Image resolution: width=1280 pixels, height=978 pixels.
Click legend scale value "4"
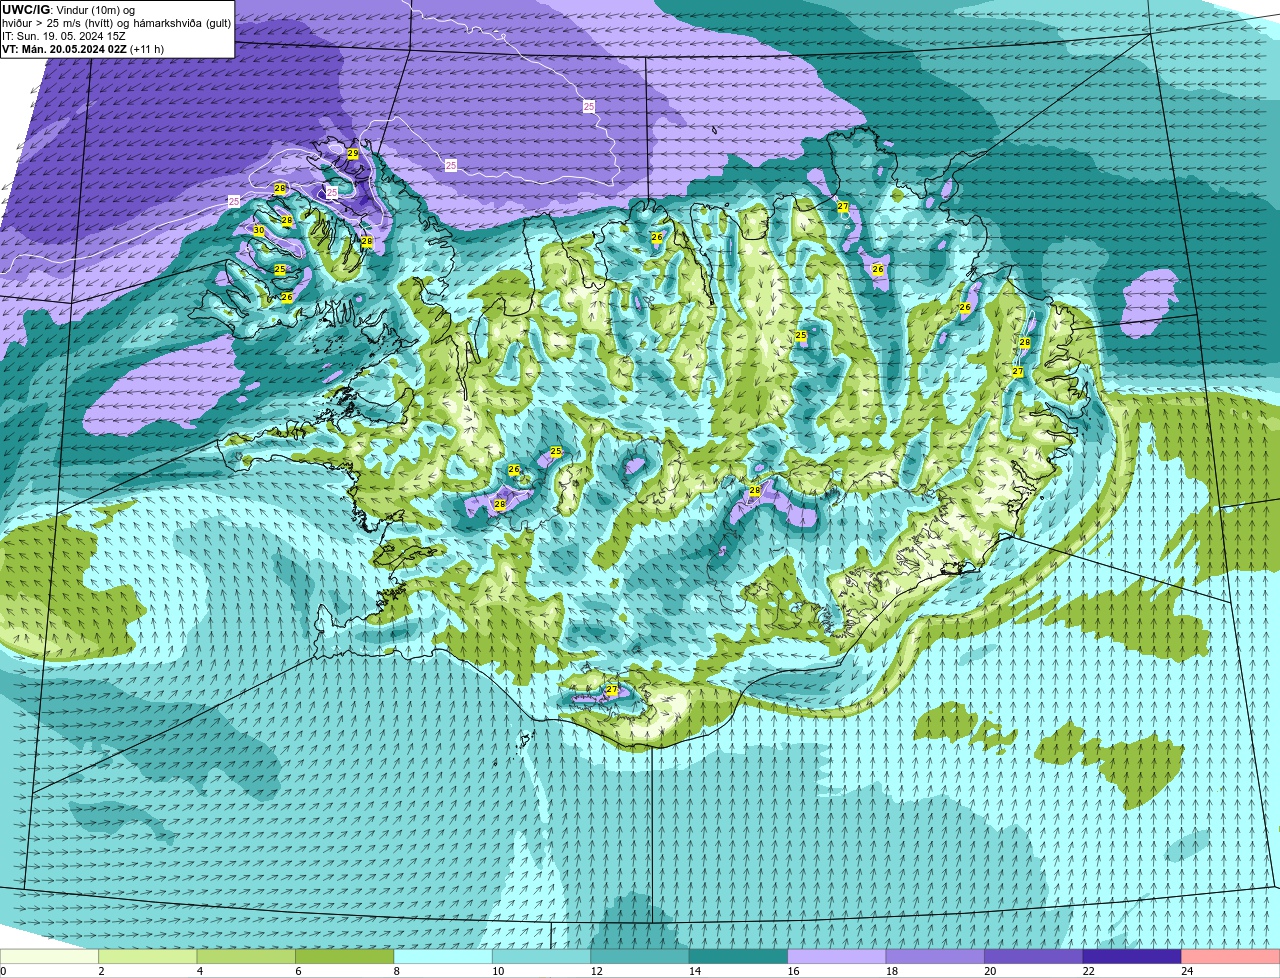point(200,971)
